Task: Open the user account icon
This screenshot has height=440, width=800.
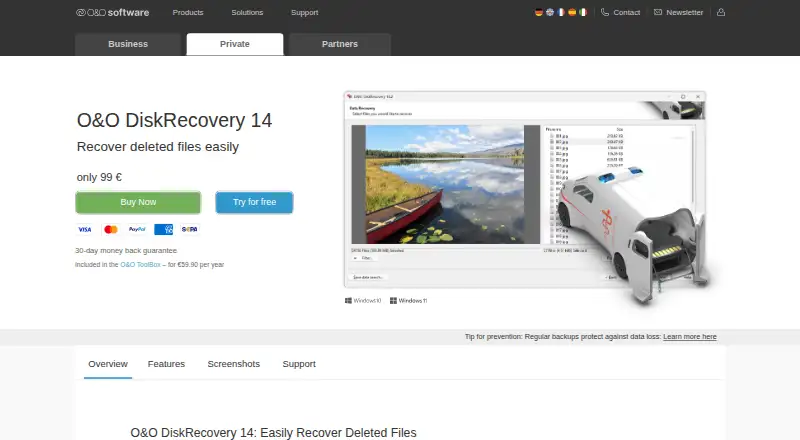Action: click(x=721, y=12)
